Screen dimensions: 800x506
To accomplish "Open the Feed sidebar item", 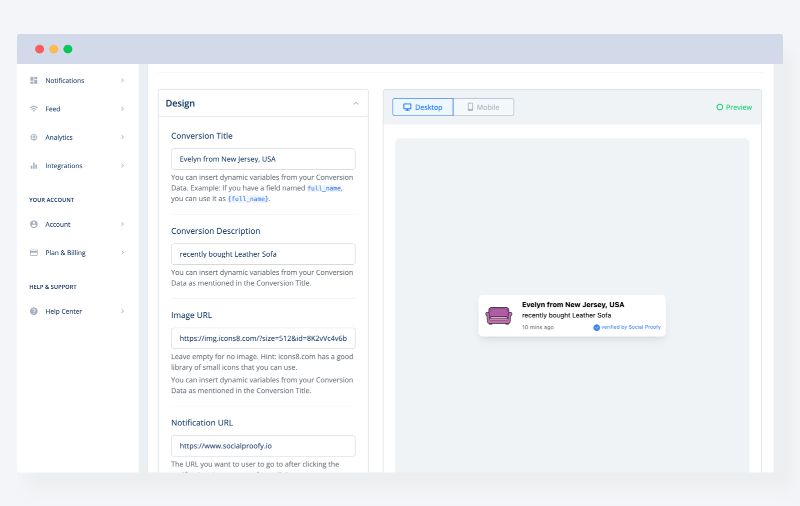I will 78,109.
